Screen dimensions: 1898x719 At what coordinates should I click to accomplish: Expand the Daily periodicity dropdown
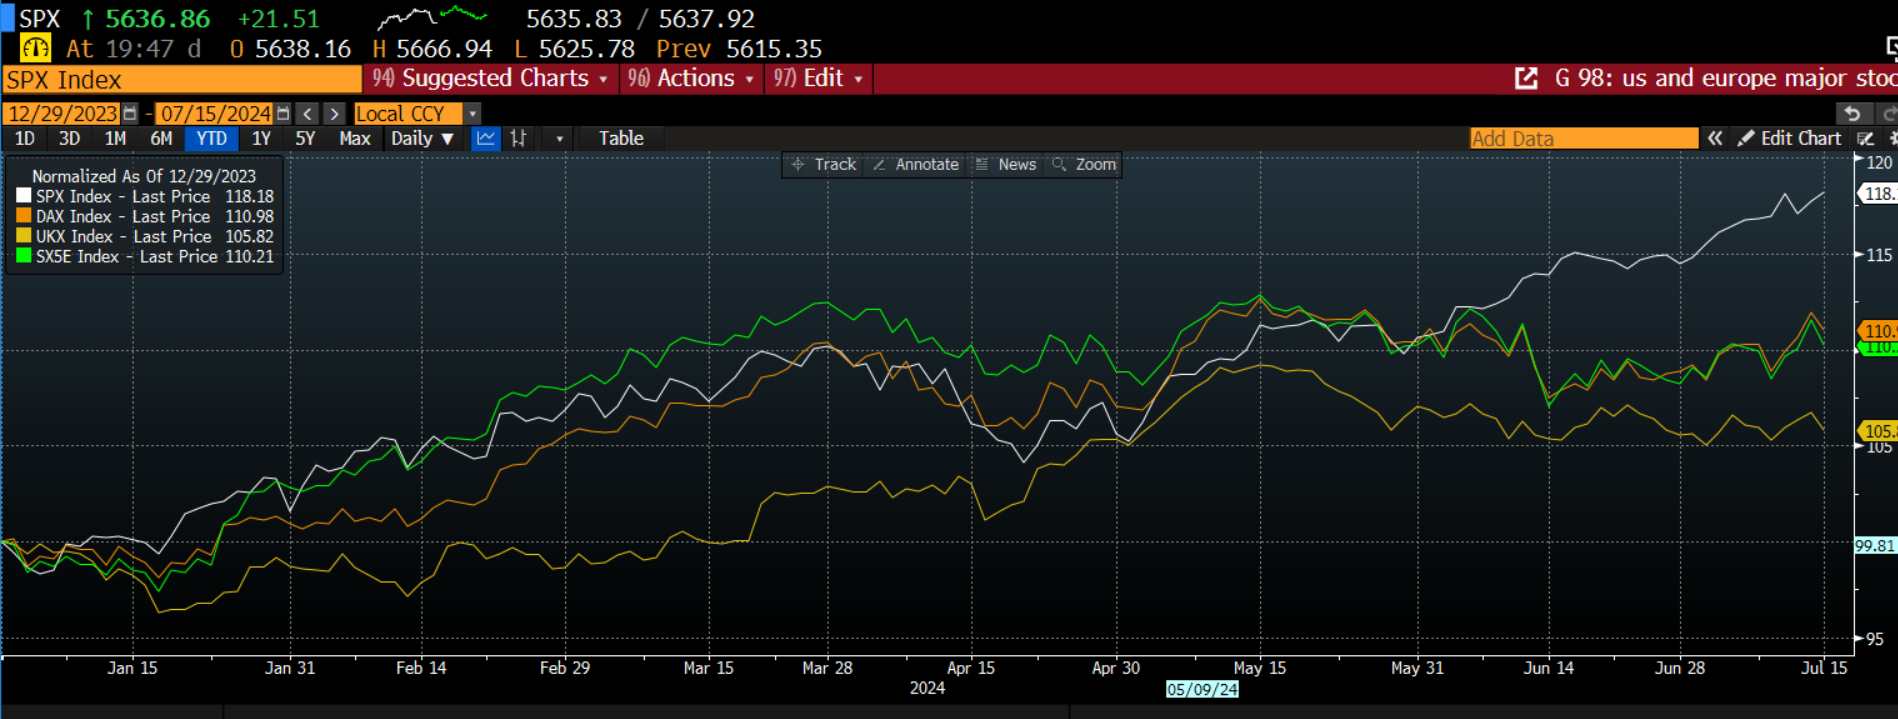pyautogui.click(x=422, y=138)
